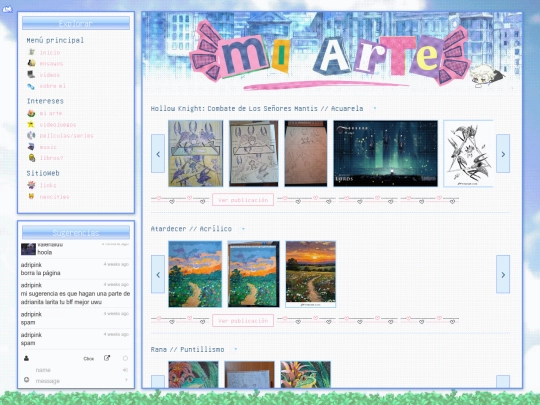This screenshot has height=405, width=540.
Task: Open the sobre mi link
Action: [52, 86]
